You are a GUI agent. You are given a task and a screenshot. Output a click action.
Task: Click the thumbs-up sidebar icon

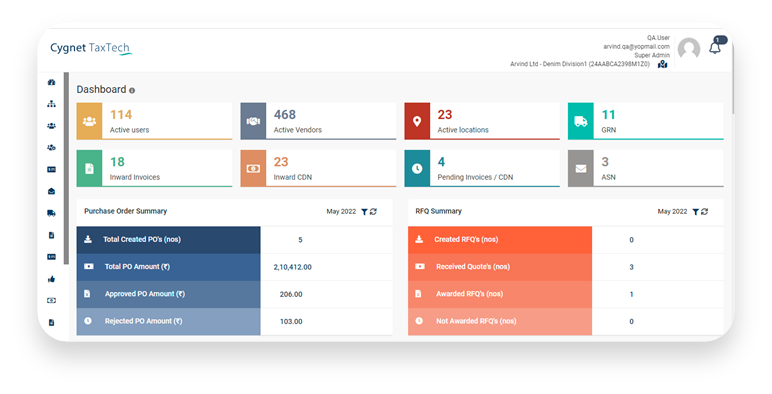51,279
